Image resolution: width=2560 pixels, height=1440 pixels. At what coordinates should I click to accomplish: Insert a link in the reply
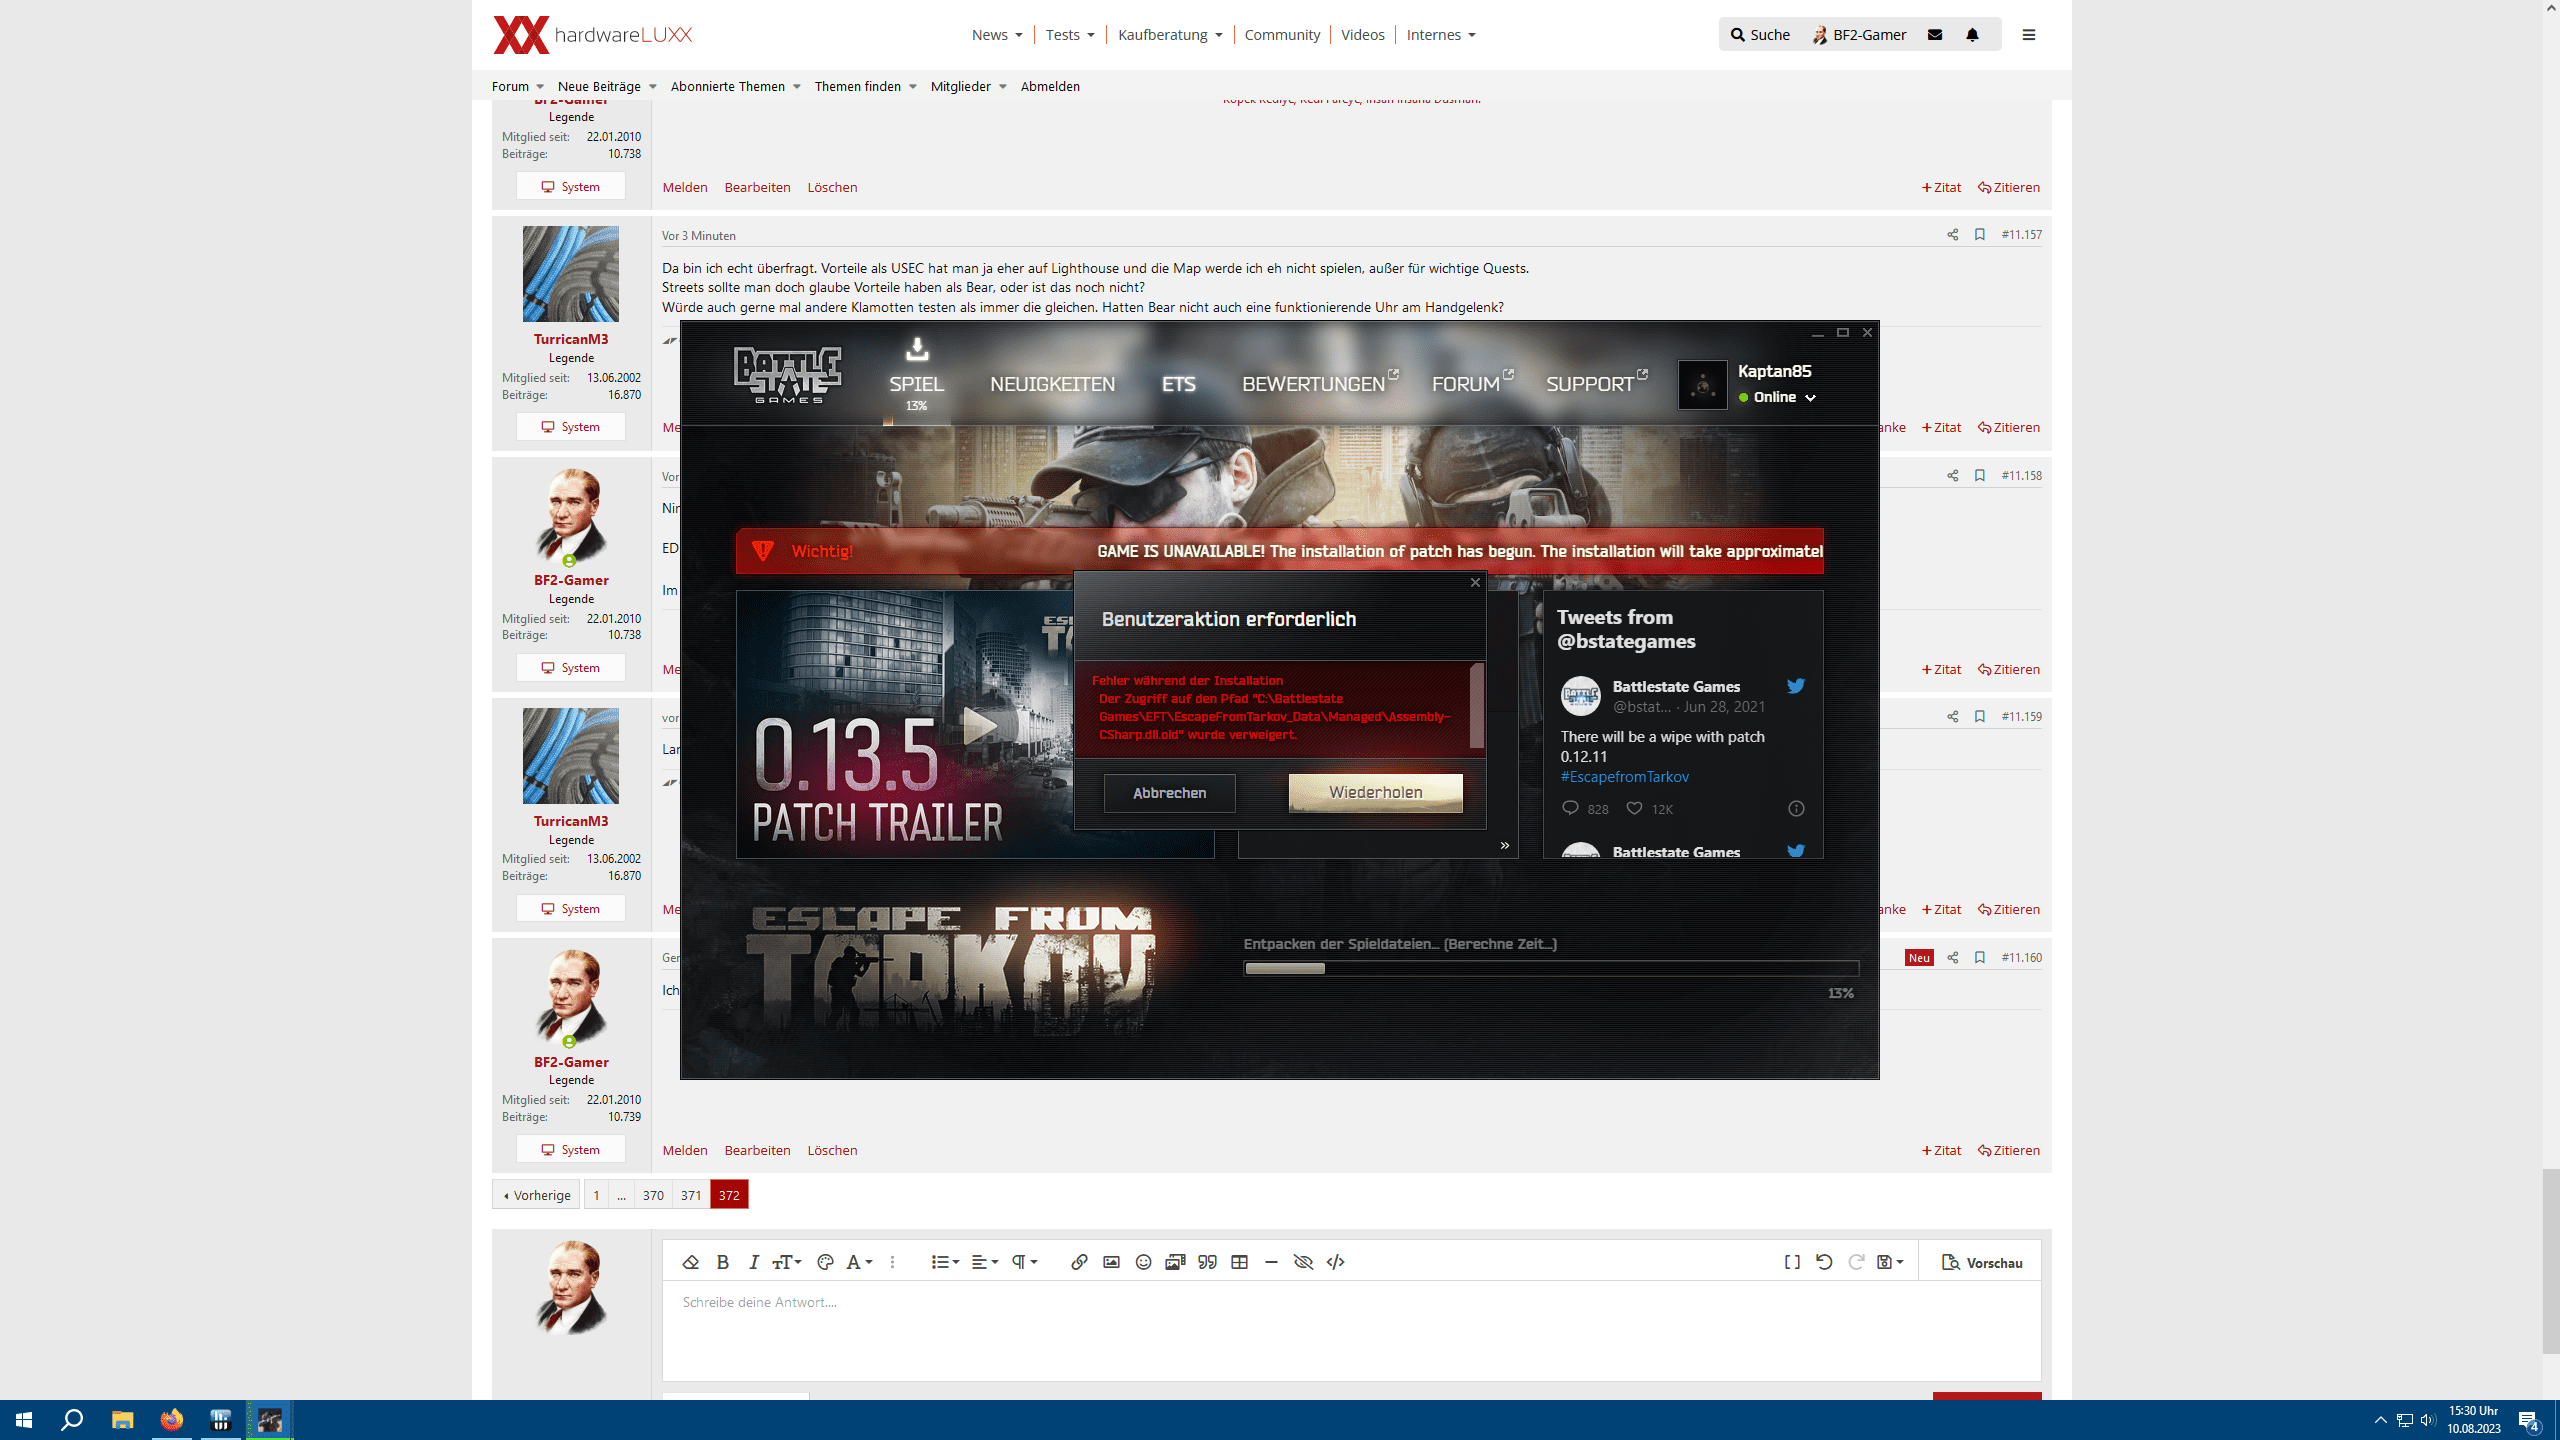point(1079,1262)
